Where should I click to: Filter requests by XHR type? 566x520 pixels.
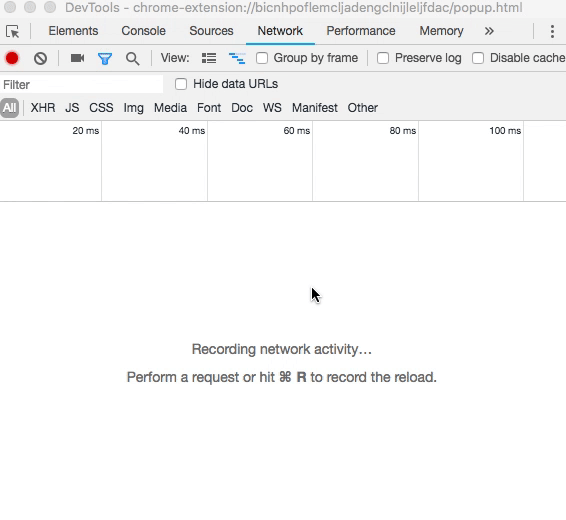(x=43, y=108)
